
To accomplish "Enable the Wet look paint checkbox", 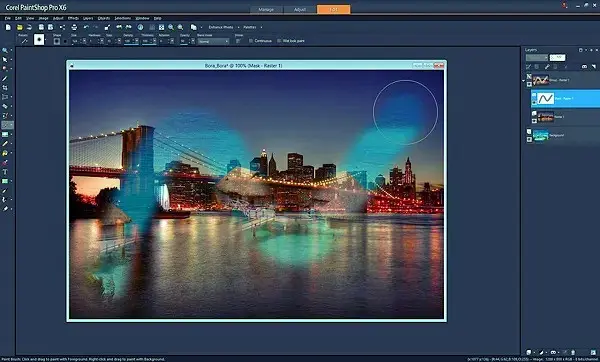I will click(x=279, y=41).
